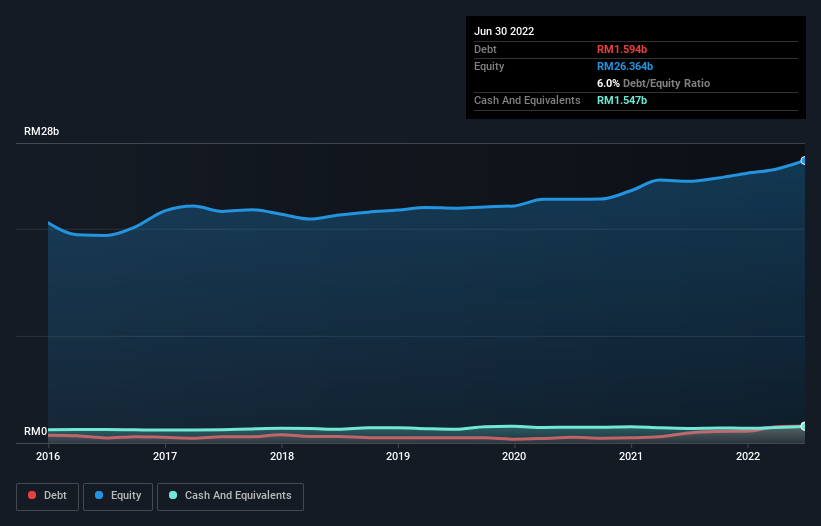This screenshot has height=526, width=821.
Task: Click the Equity endpoint marker on chart
Action: (x=804, y=161)
